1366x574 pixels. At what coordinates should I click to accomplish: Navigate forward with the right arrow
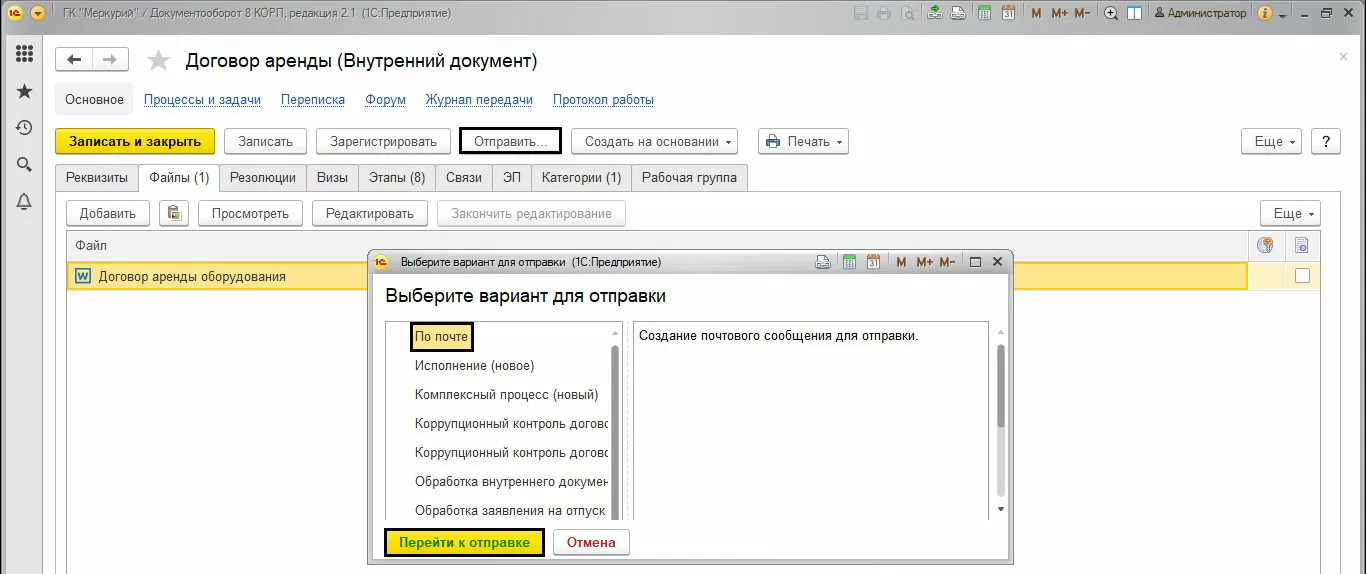pos(110,60)
